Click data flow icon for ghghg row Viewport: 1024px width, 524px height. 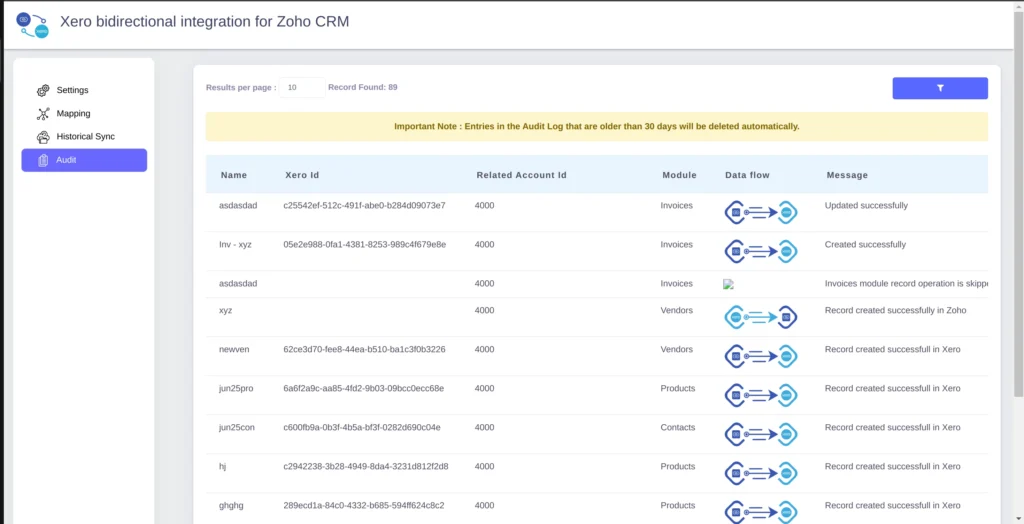[761, 512]
